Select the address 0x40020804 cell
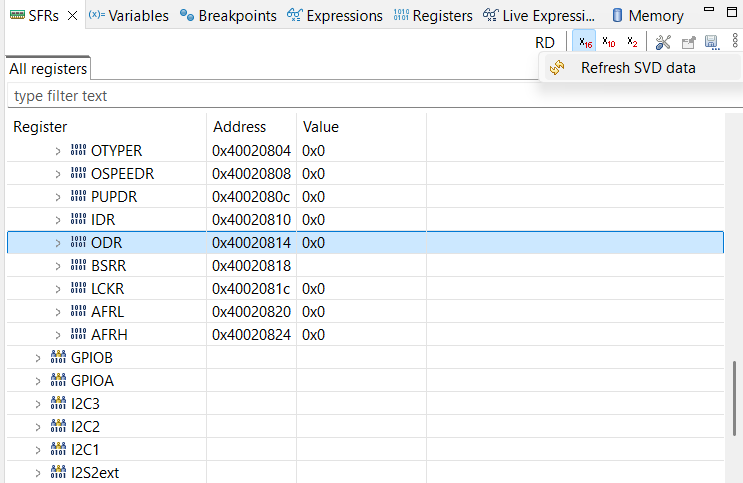Image resolution: width=743 pixels, height=483 pixels. 252,151
